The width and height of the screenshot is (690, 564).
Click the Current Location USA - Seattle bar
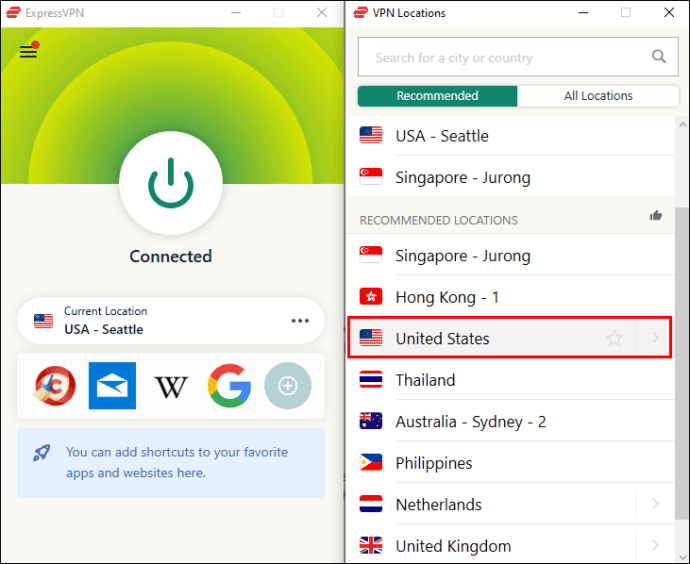(x=171, y=321)
